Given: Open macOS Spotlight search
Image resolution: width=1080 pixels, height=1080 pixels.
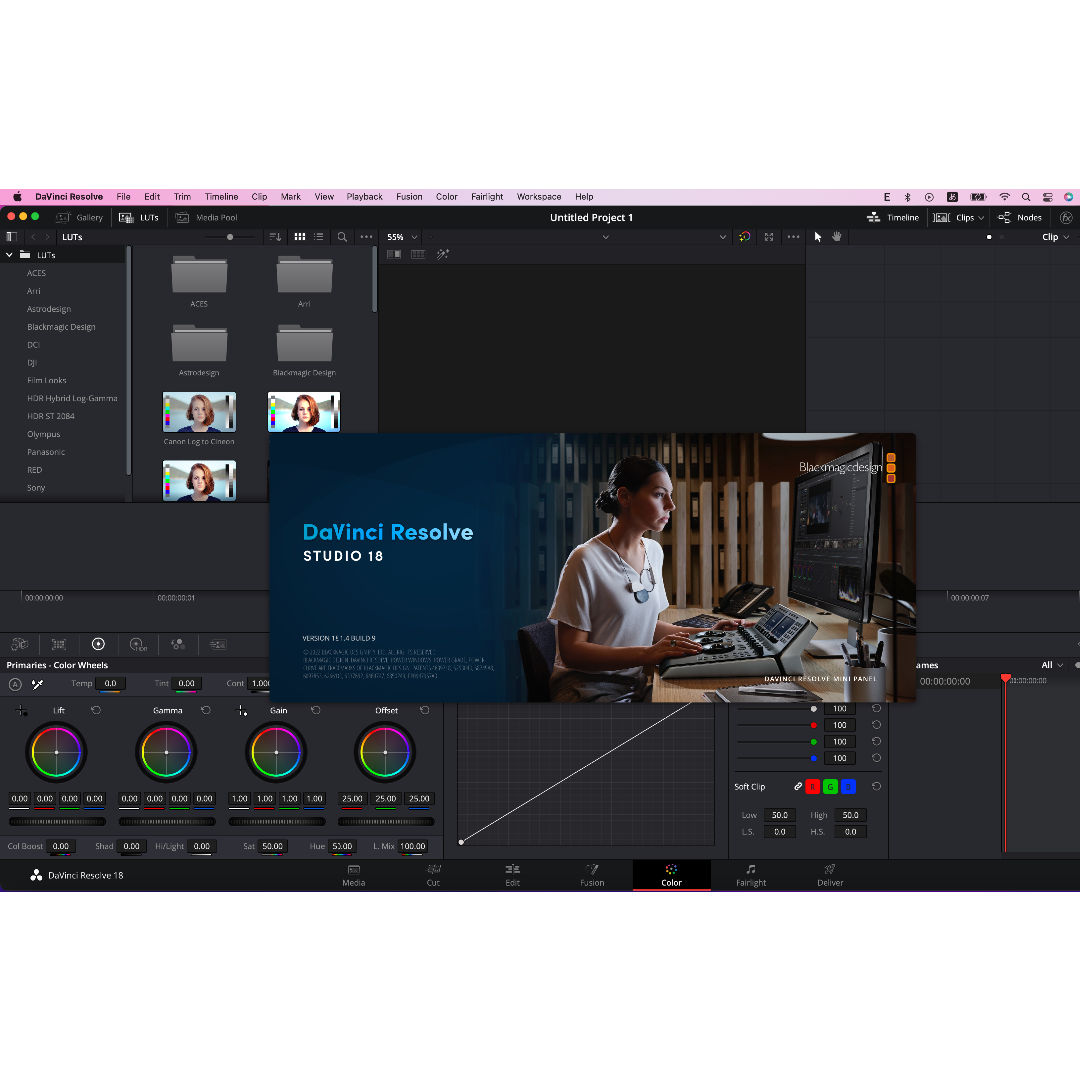Looking at the screenshot, I should pyautogui.click(x=1026, y=197).
